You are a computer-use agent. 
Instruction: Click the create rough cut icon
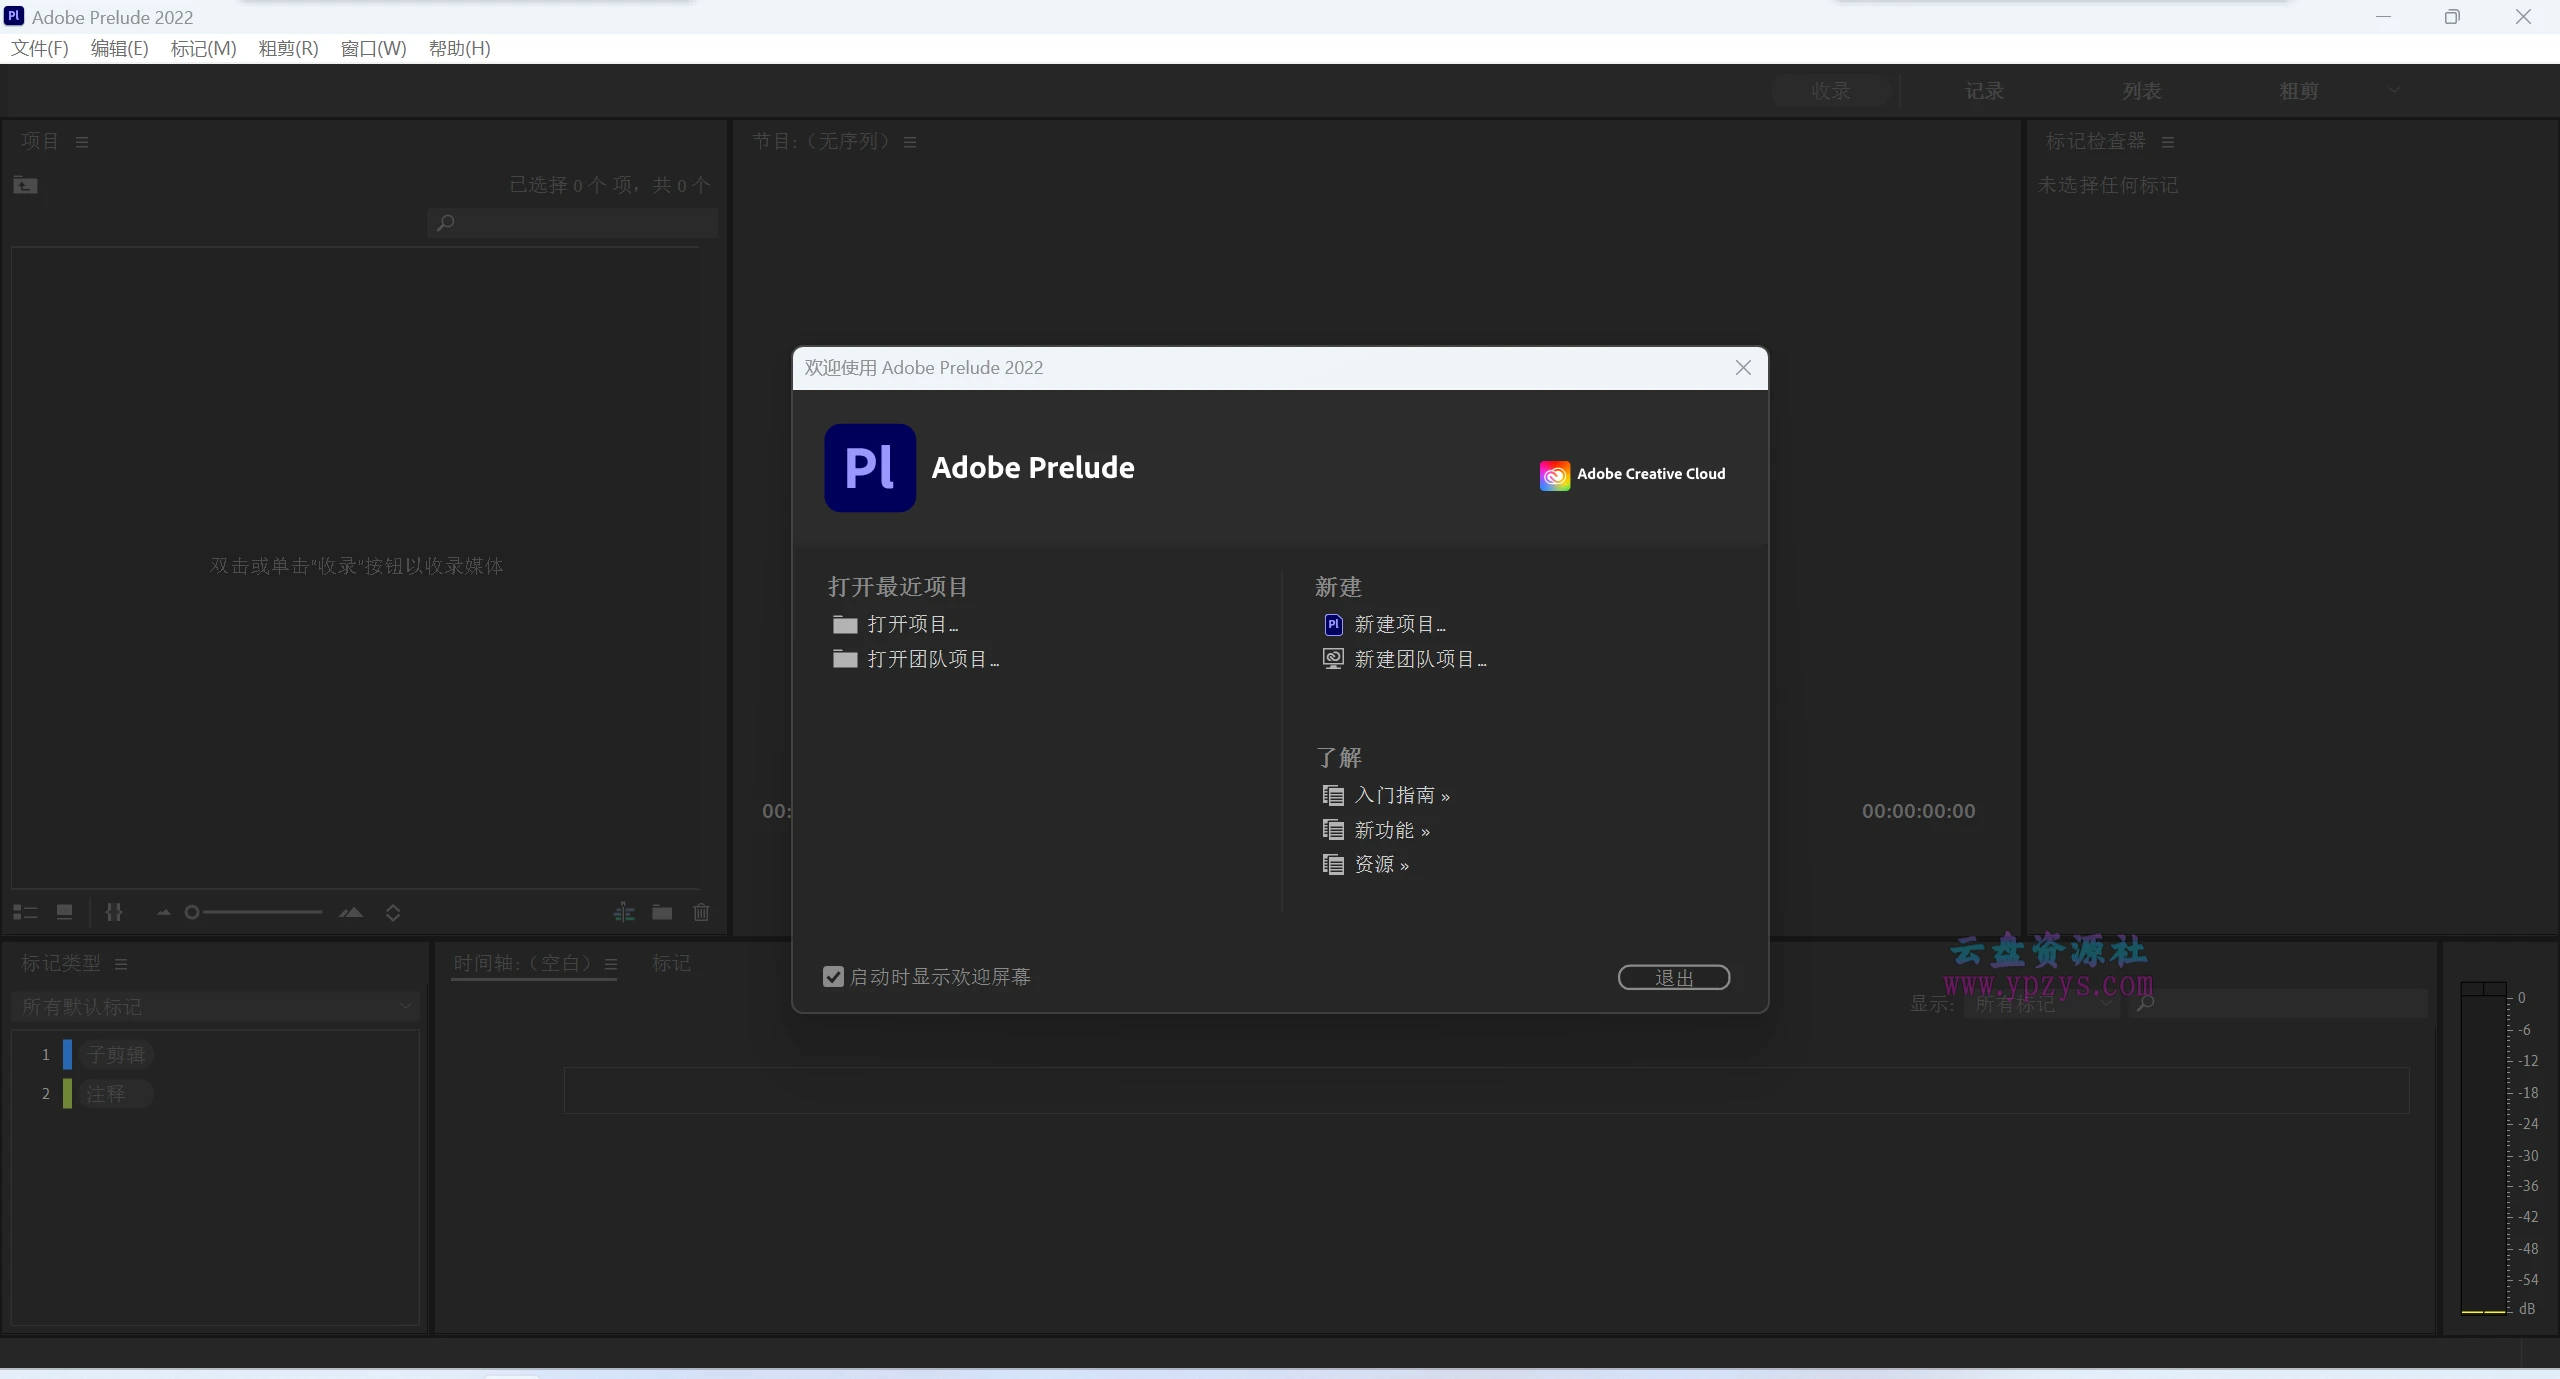tap(624, 912)
